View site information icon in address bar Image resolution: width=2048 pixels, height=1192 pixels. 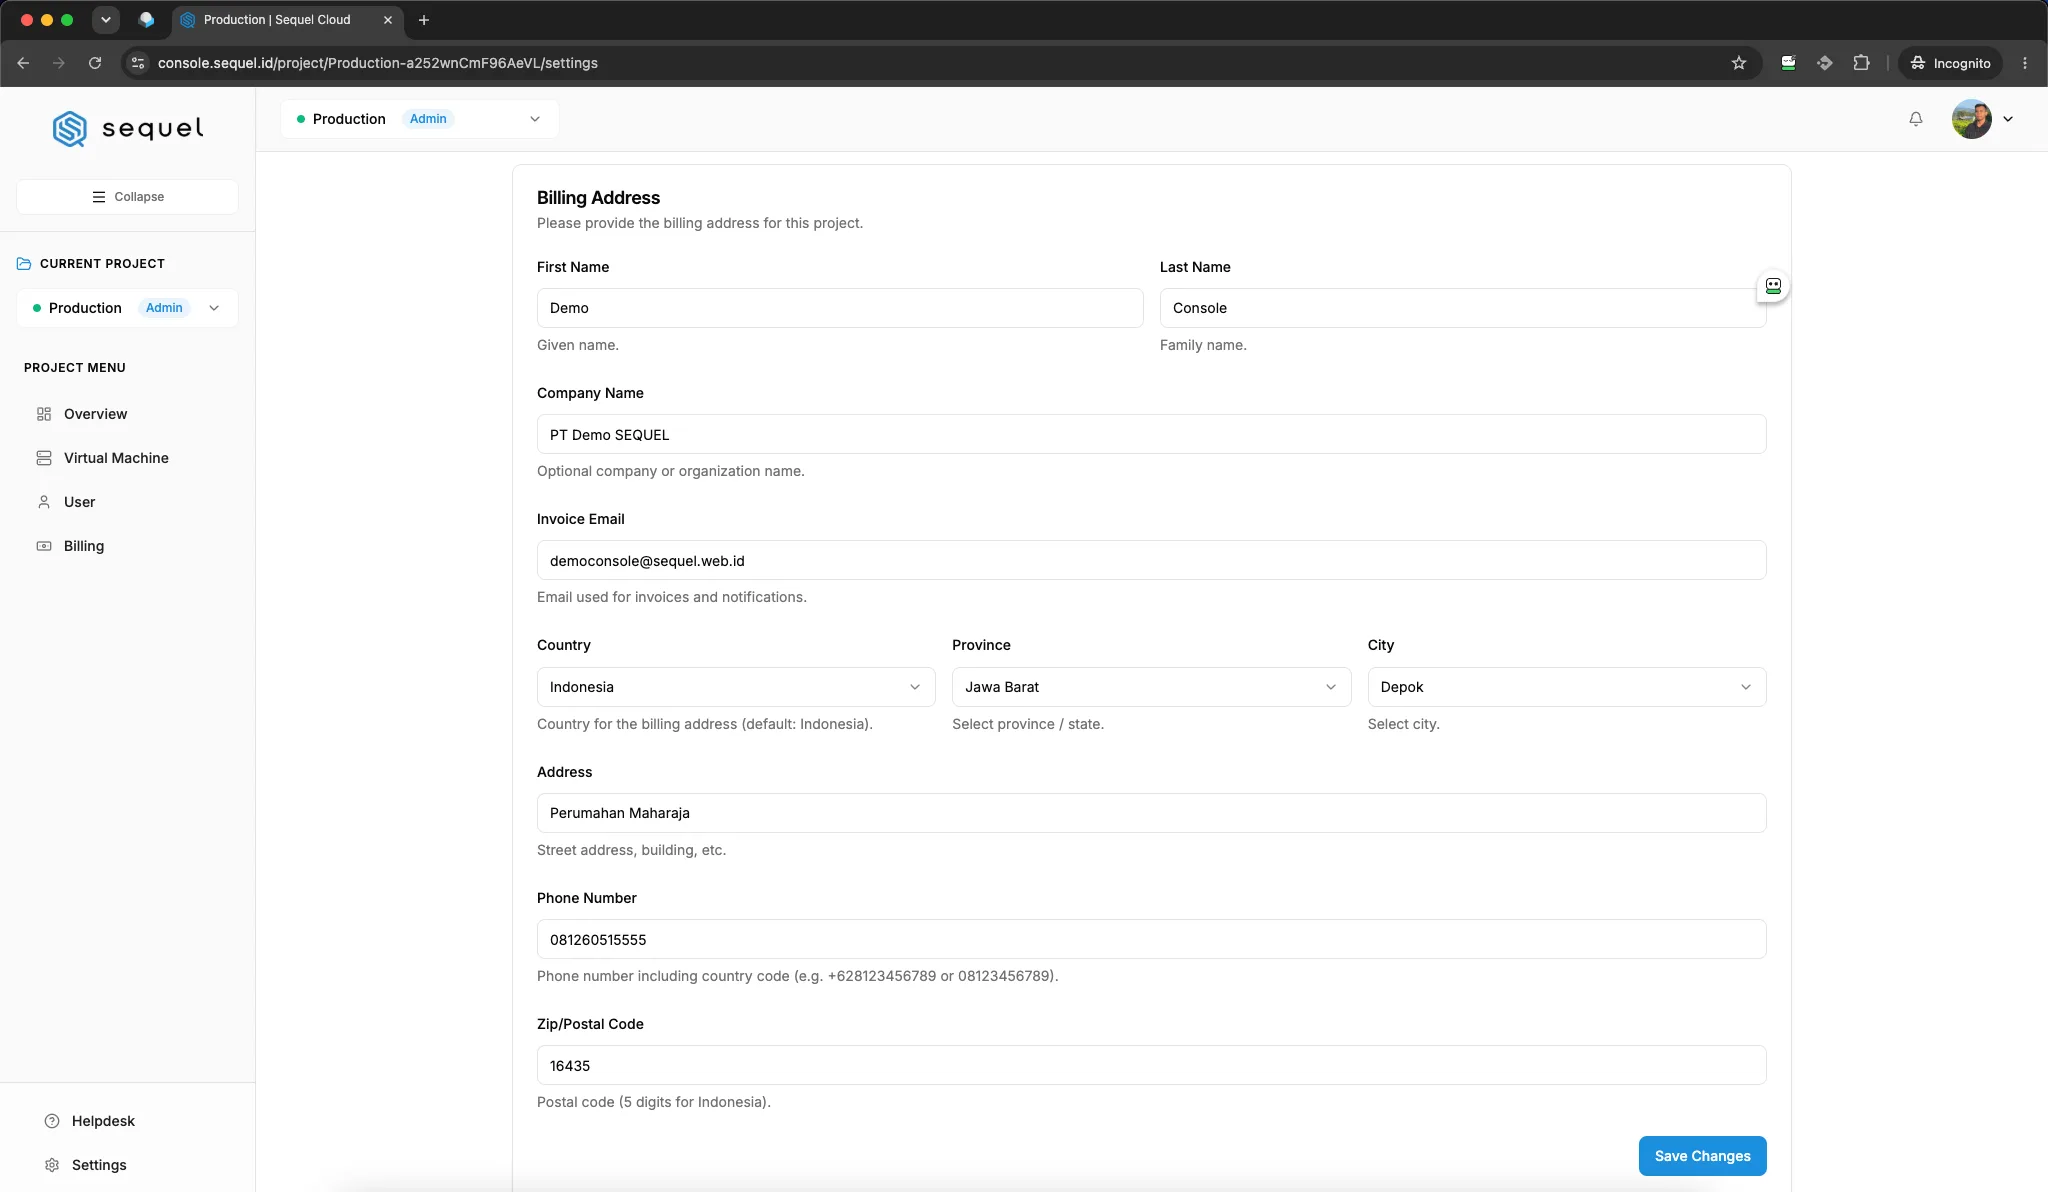point(139,63)
